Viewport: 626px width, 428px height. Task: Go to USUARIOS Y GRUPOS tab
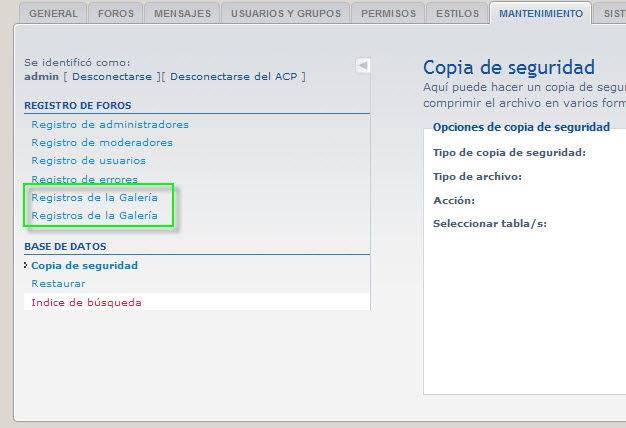tap(285, 13)
